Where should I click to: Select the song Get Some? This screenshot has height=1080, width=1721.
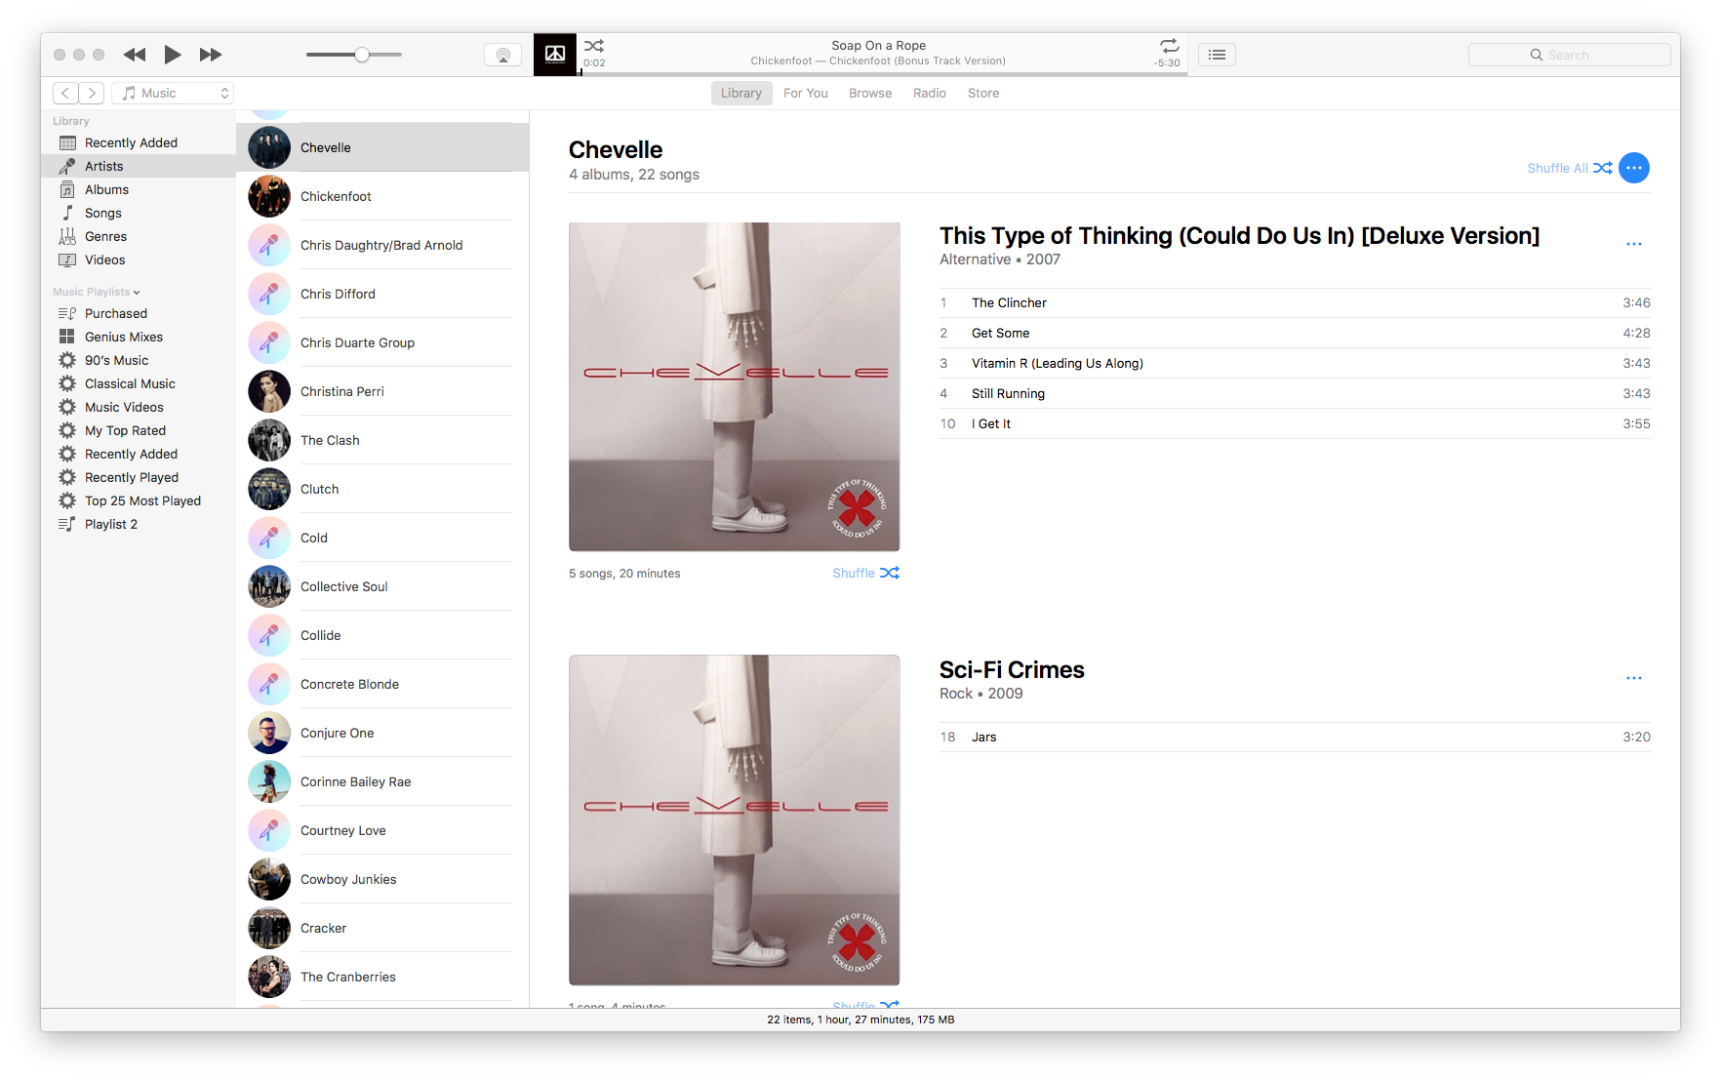pos(1294,333)
